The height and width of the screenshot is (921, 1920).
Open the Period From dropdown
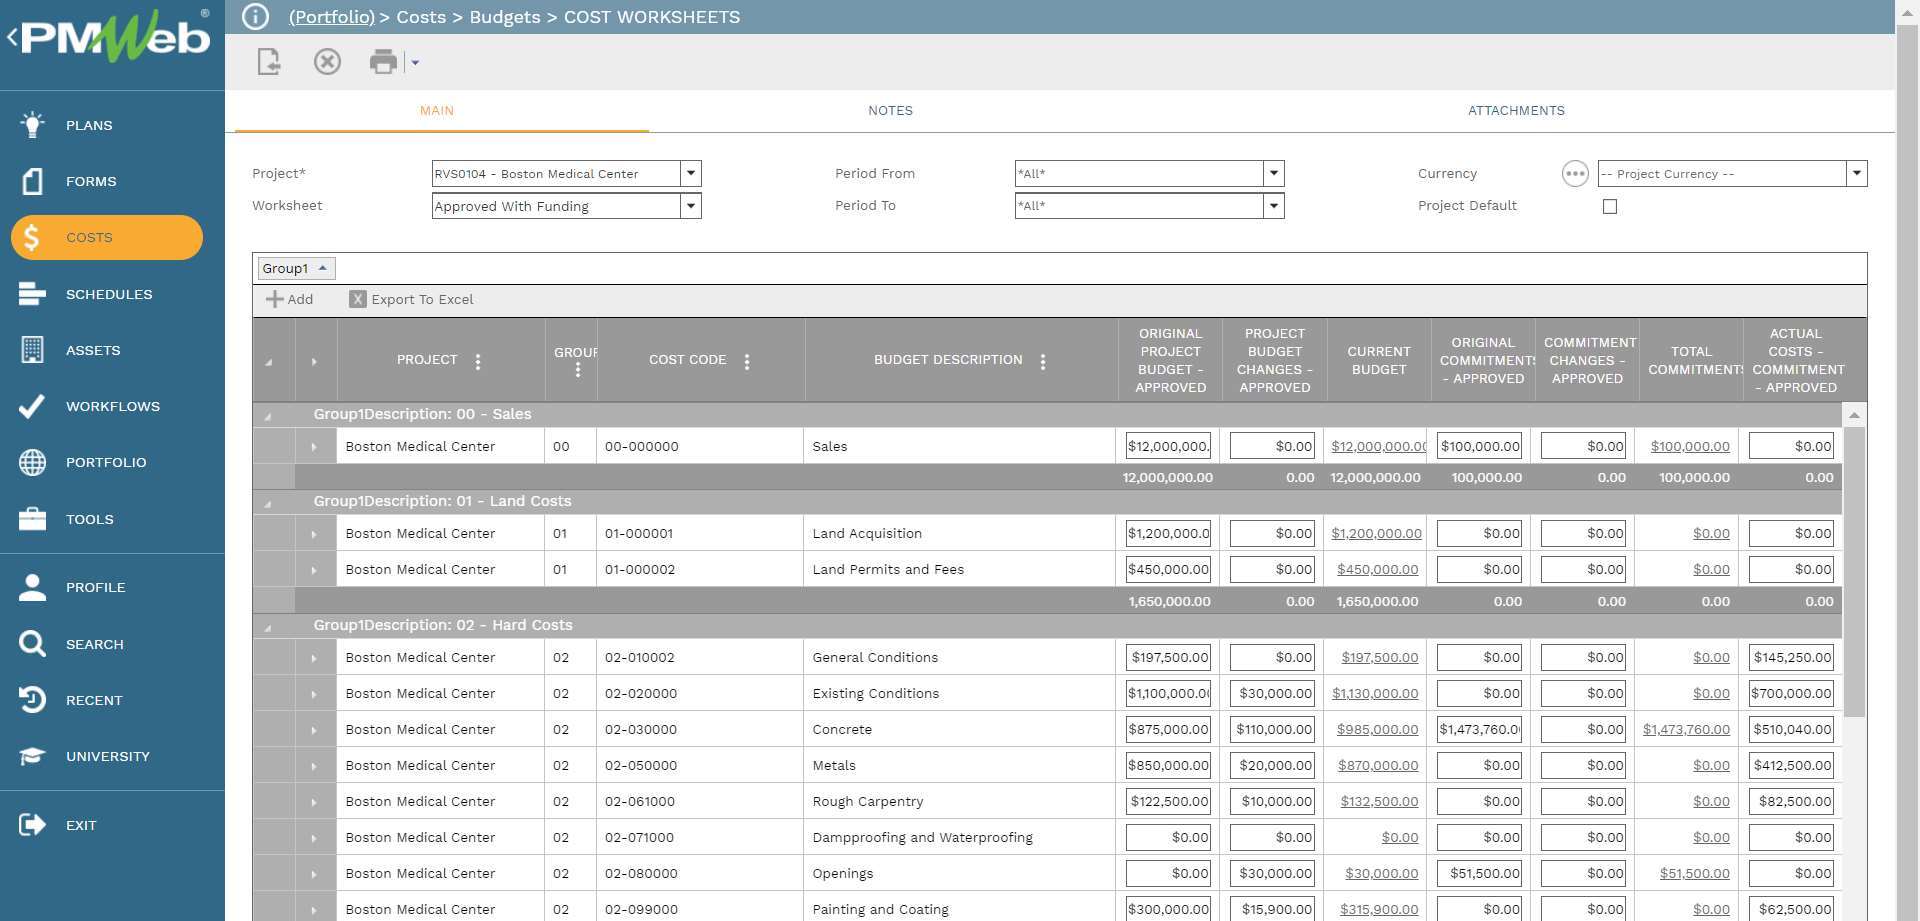tap(1273, 174)
